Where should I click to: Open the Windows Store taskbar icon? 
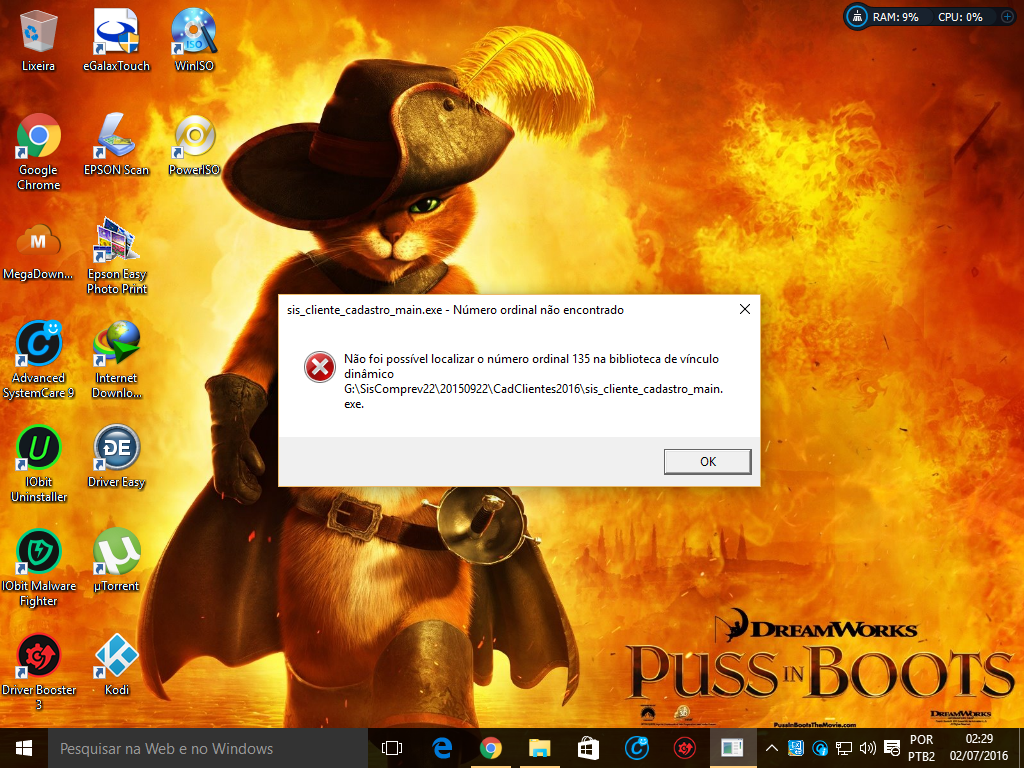pyautogui.click(x=588, y=748)
